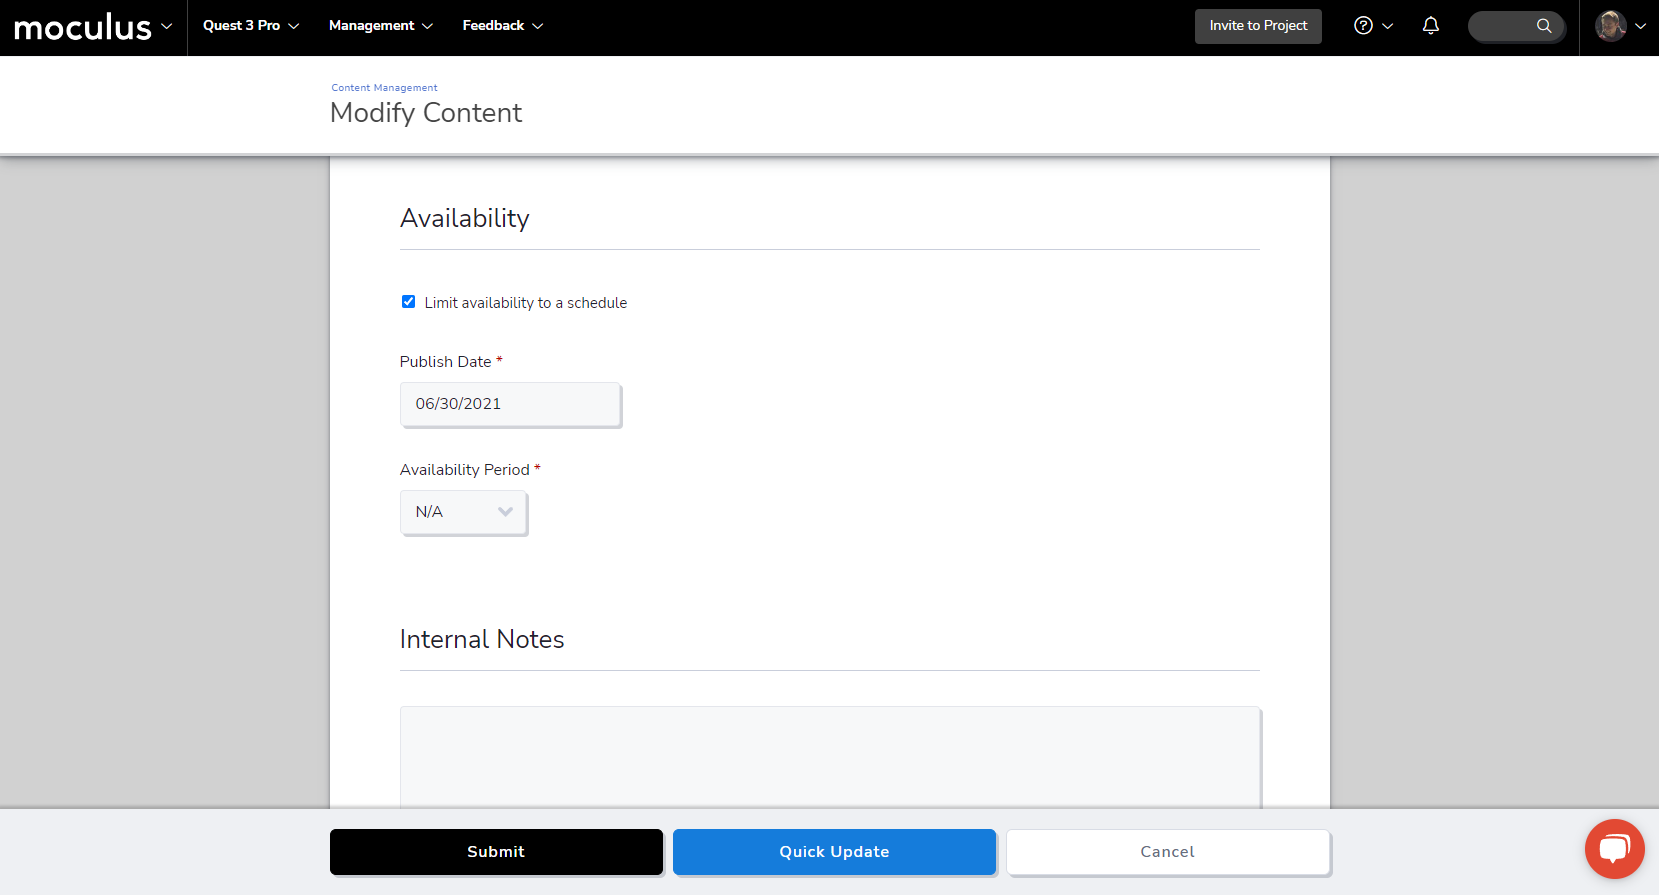Follow the Content Management breadcrumb link

384,88
